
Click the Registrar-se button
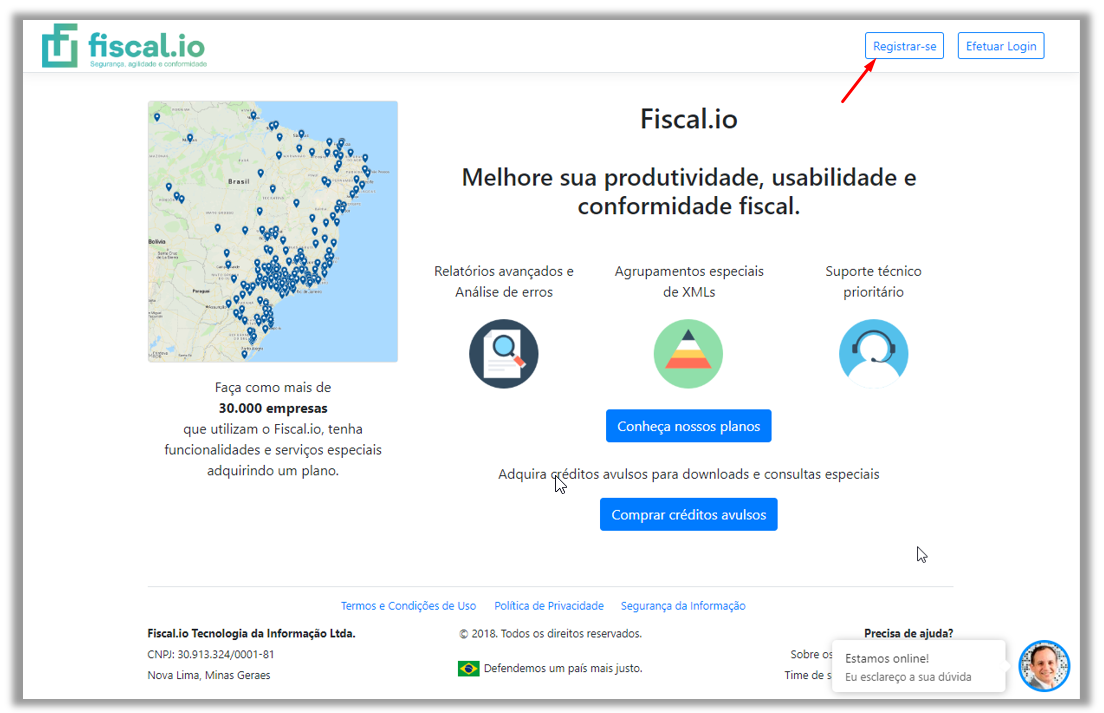tap(904, 46)
